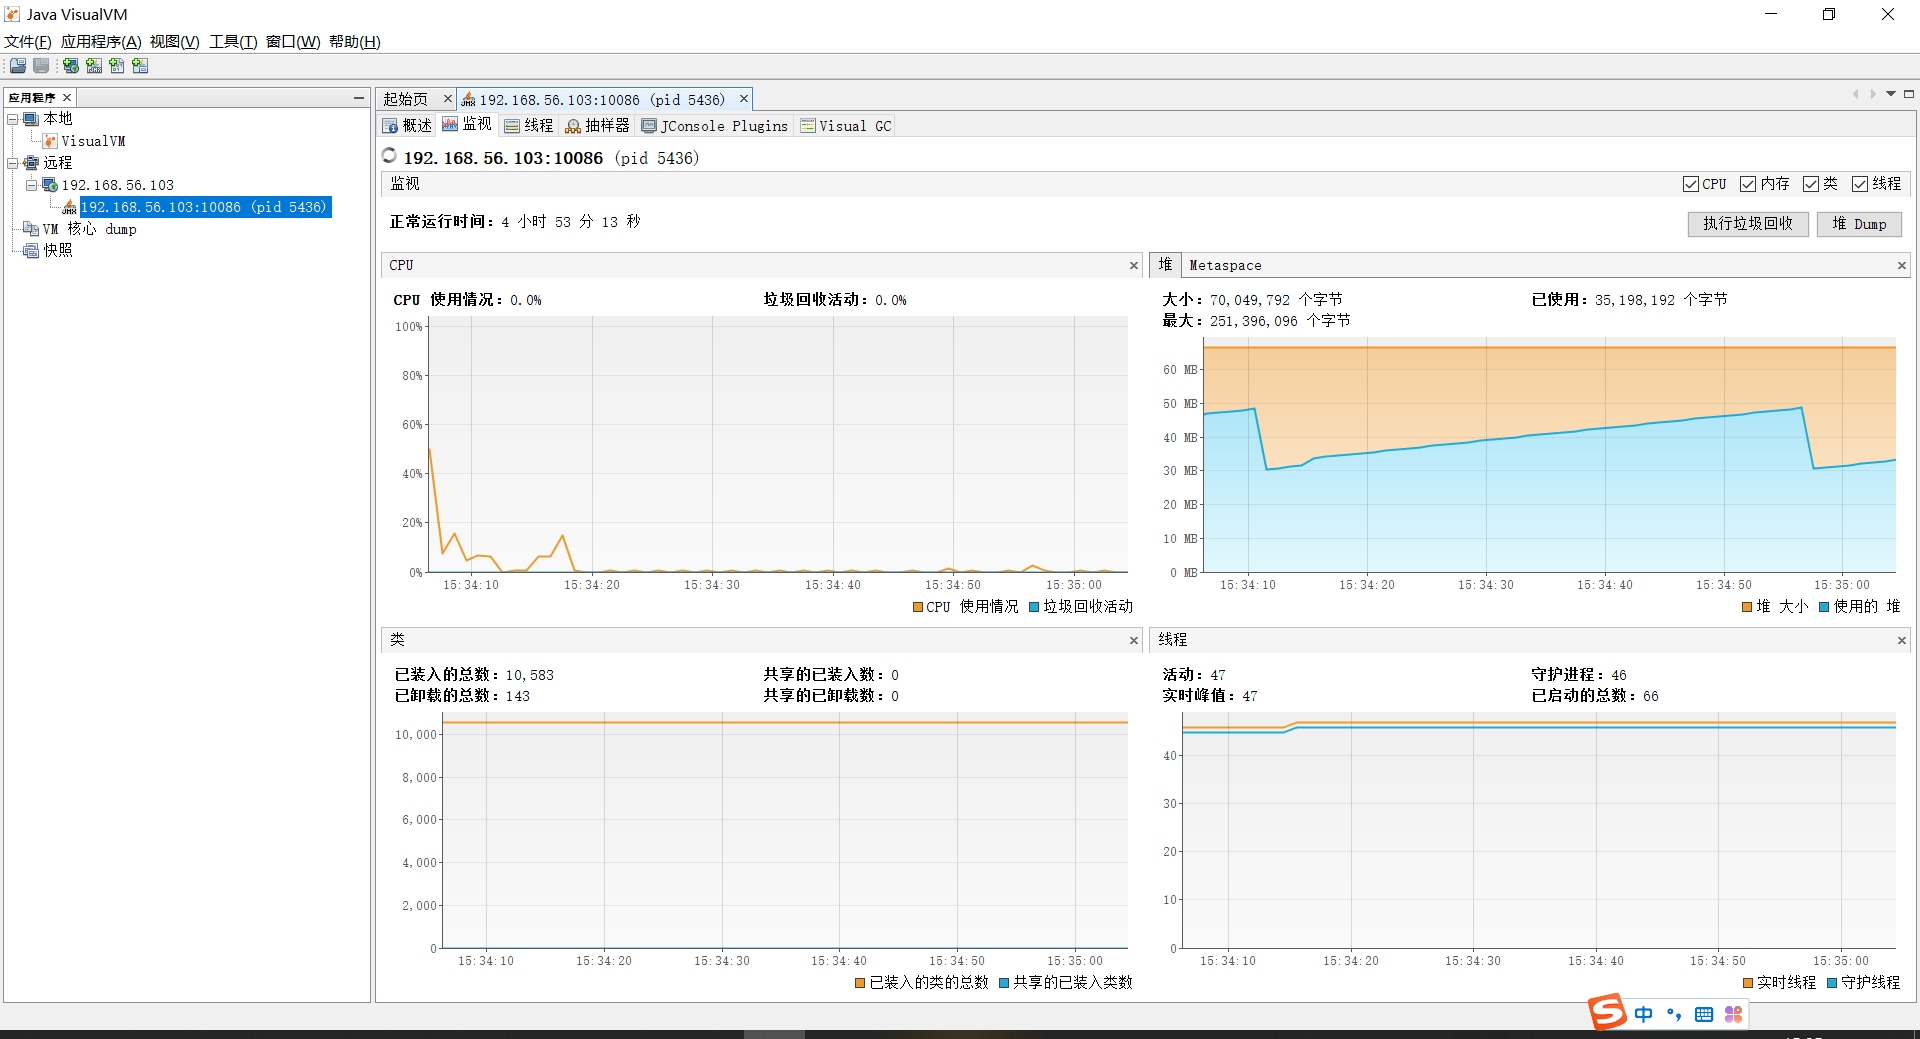The image size is (1920, 1039).
Task: Open the Visual GC tab
Action: [x=845, y=125]
